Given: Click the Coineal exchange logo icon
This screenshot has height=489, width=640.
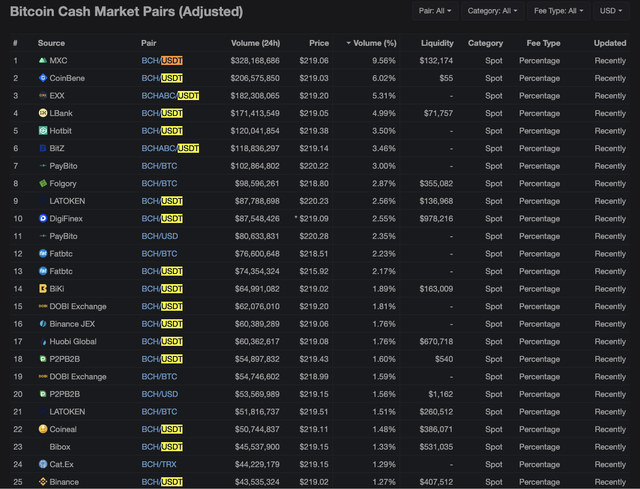Looking at the screenshot, I should click(42, 429).
